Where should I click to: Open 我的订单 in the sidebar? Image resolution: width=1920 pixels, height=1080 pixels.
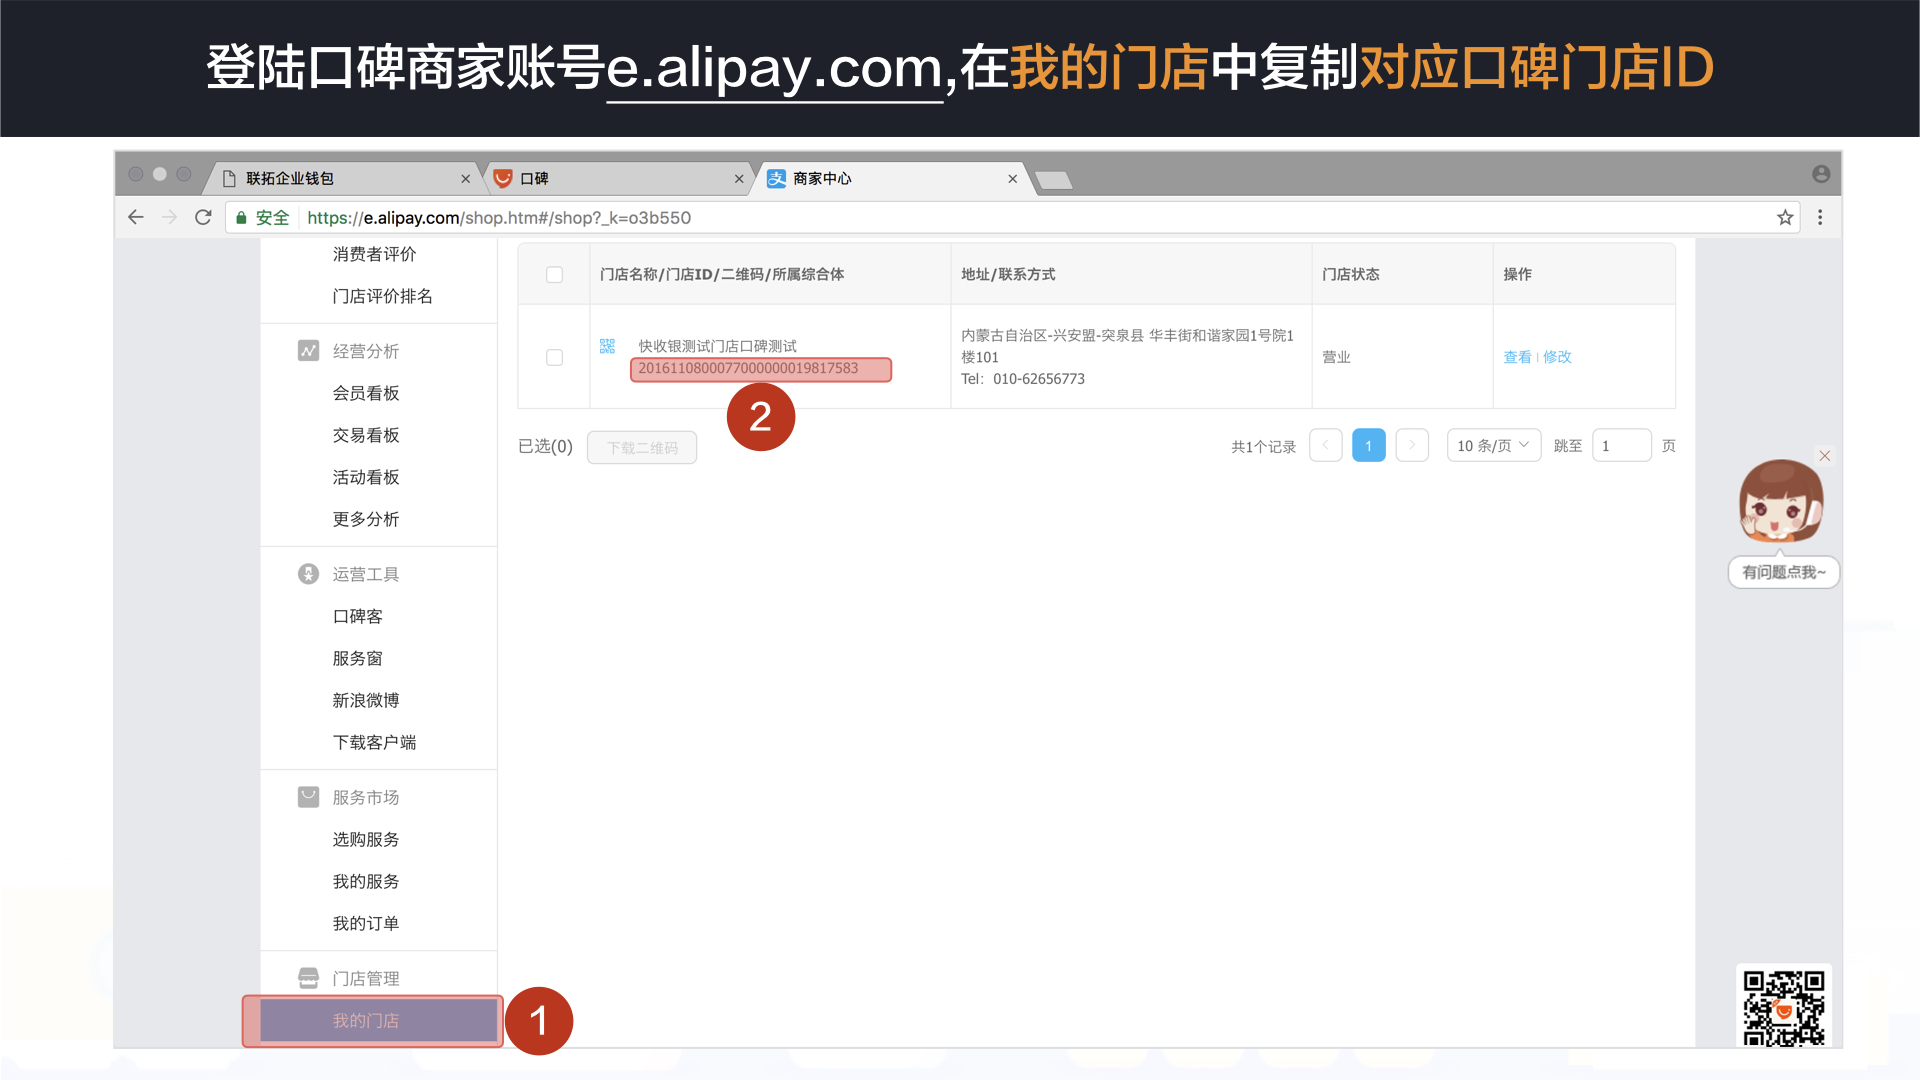pos(366,923)
